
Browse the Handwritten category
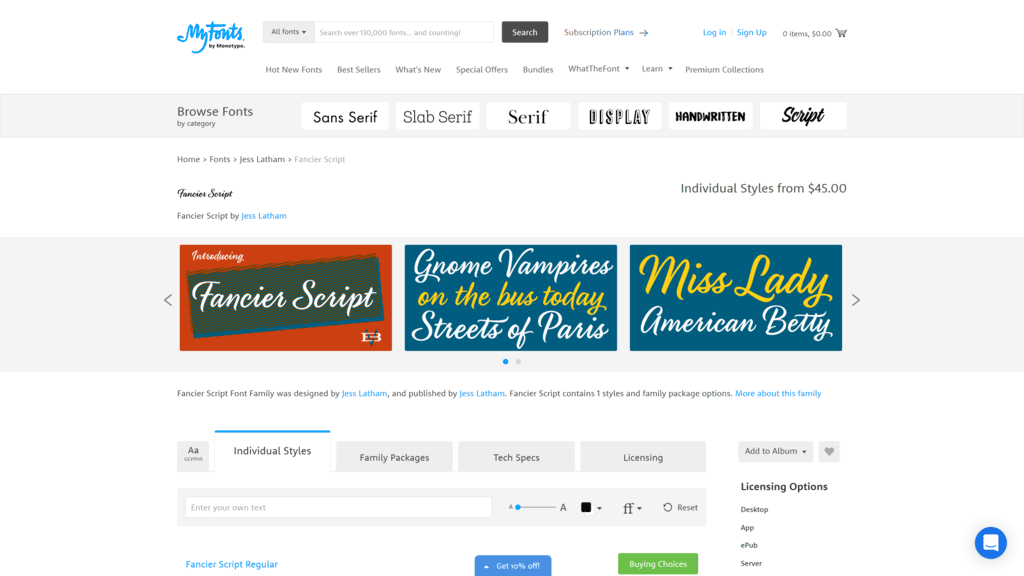point(711,116)
